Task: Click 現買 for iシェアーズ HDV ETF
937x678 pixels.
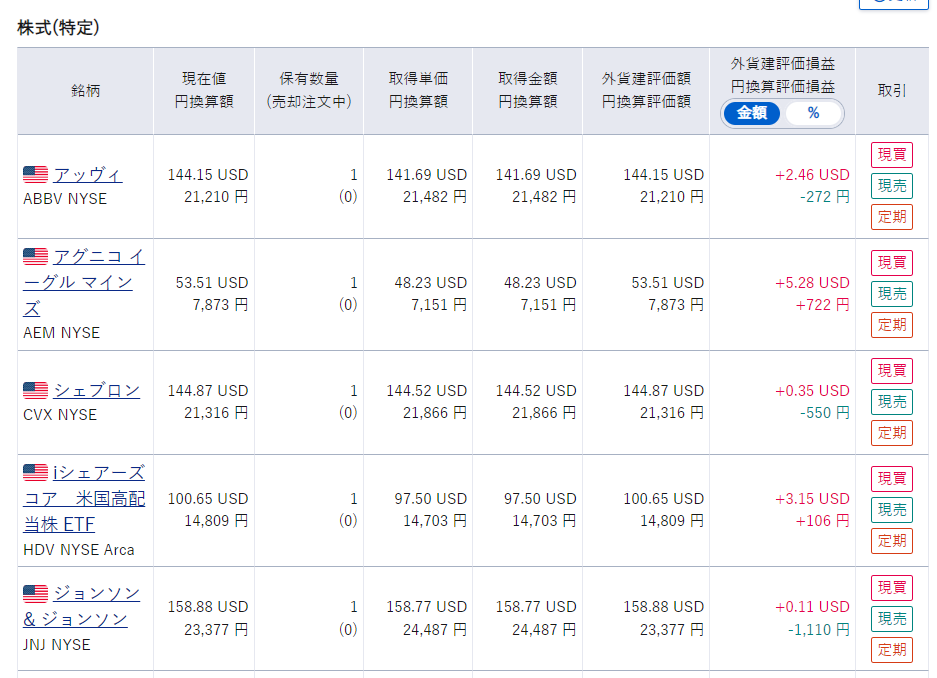Action: 891,479
